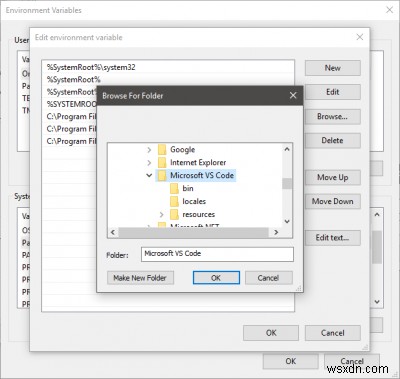Expand the Internet Explorer folder node
The height and width of the screenshot is (379, 400).
[x=149, y=163]
